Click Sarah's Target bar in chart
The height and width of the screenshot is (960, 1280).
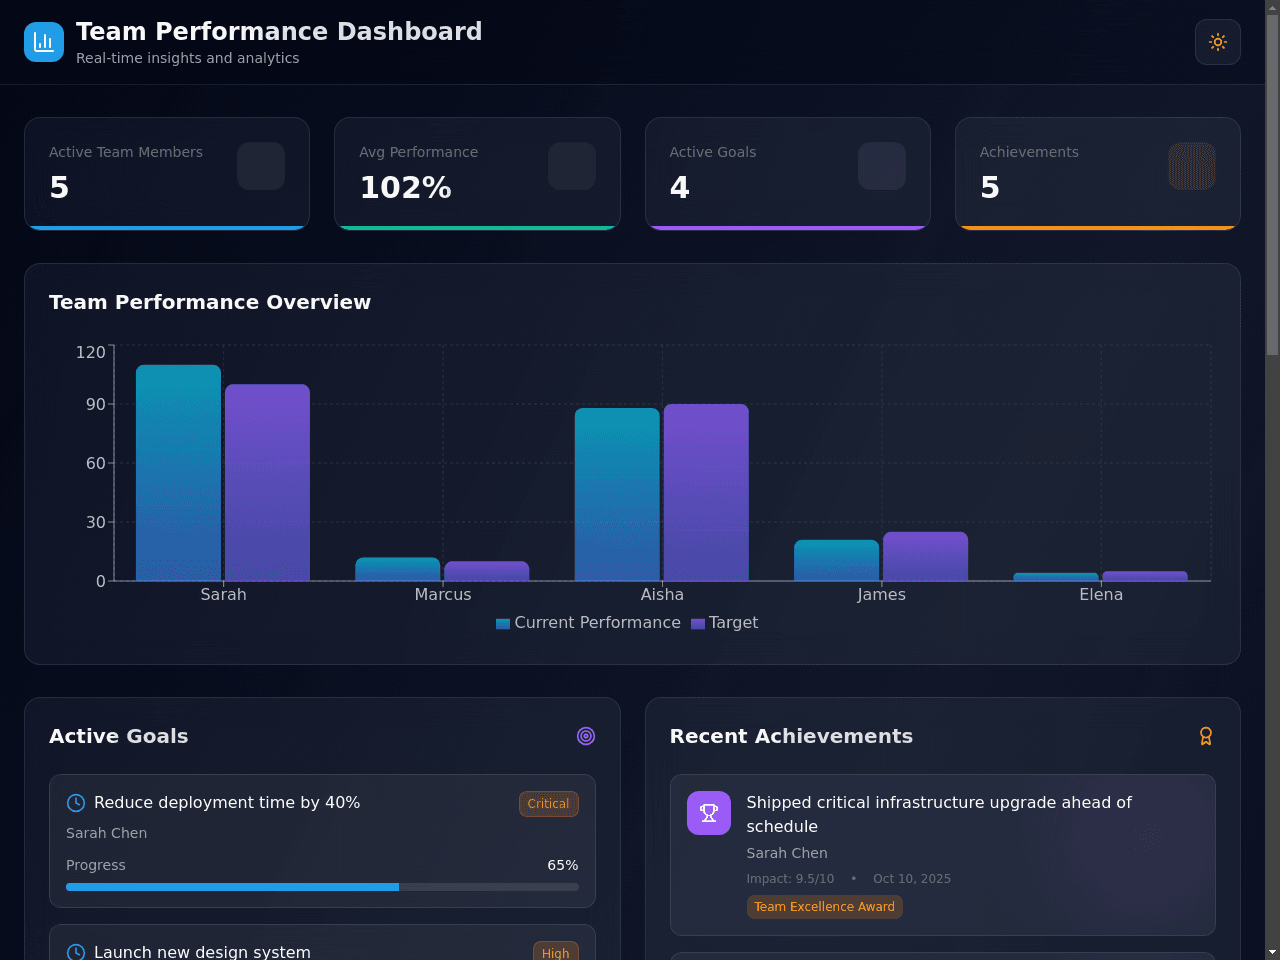[x=267, y=483]
